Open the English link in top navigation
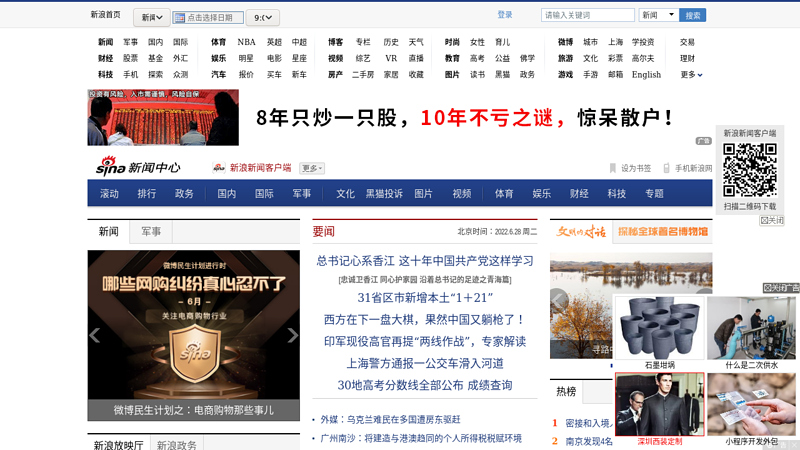This screenshot has width=800, height=450. pyautogui.click(x=646, y=74)
